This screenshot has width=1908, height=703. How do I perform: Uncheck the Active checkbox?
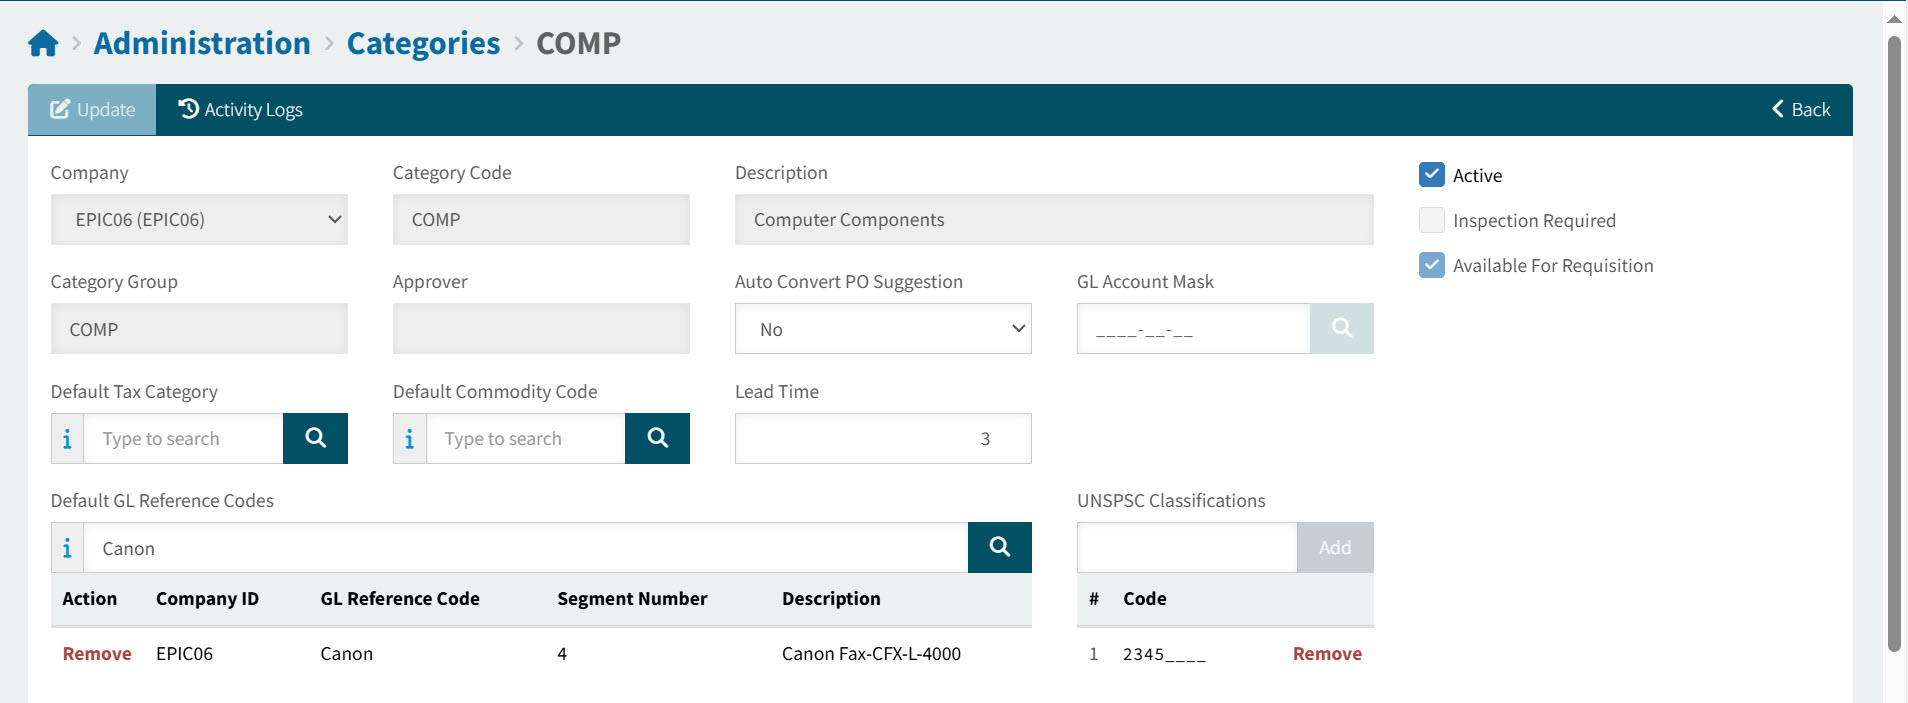click(x=1431, y=175)
